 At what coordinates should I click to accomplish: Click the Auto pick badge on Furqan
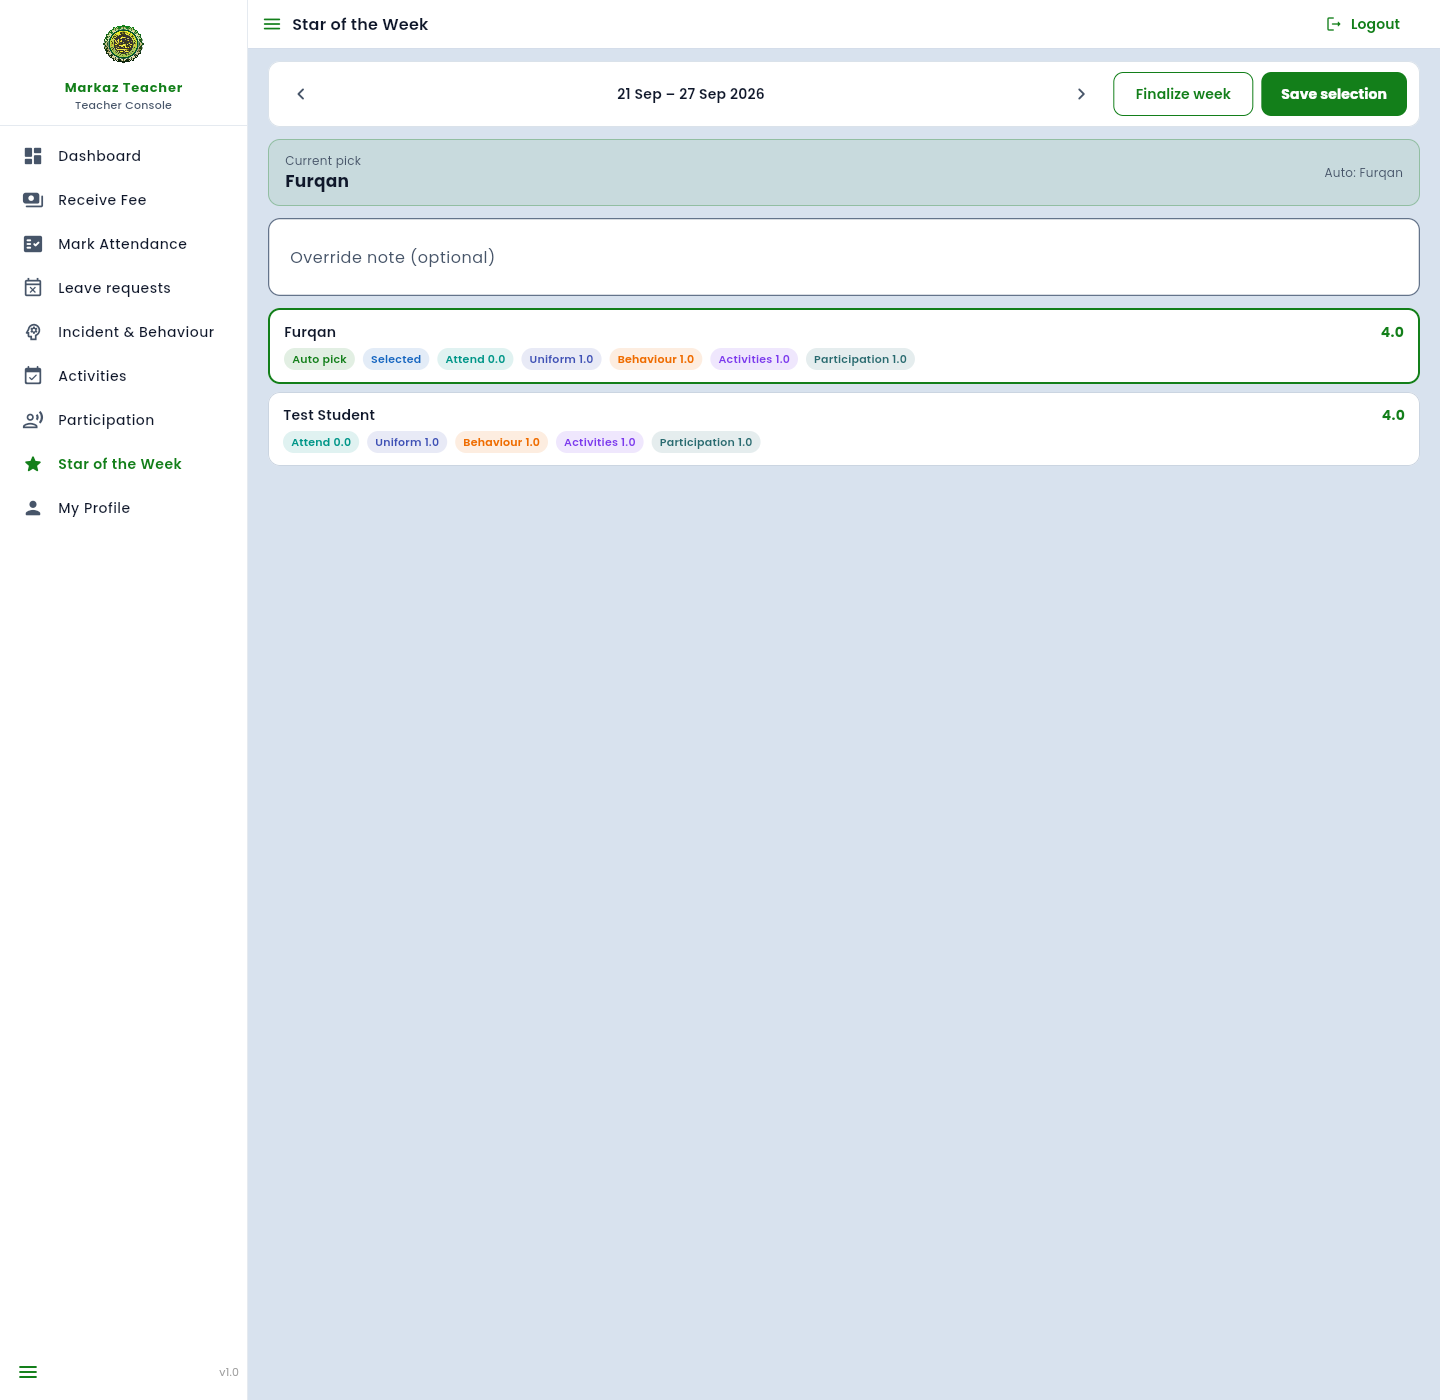pos(319,359)
